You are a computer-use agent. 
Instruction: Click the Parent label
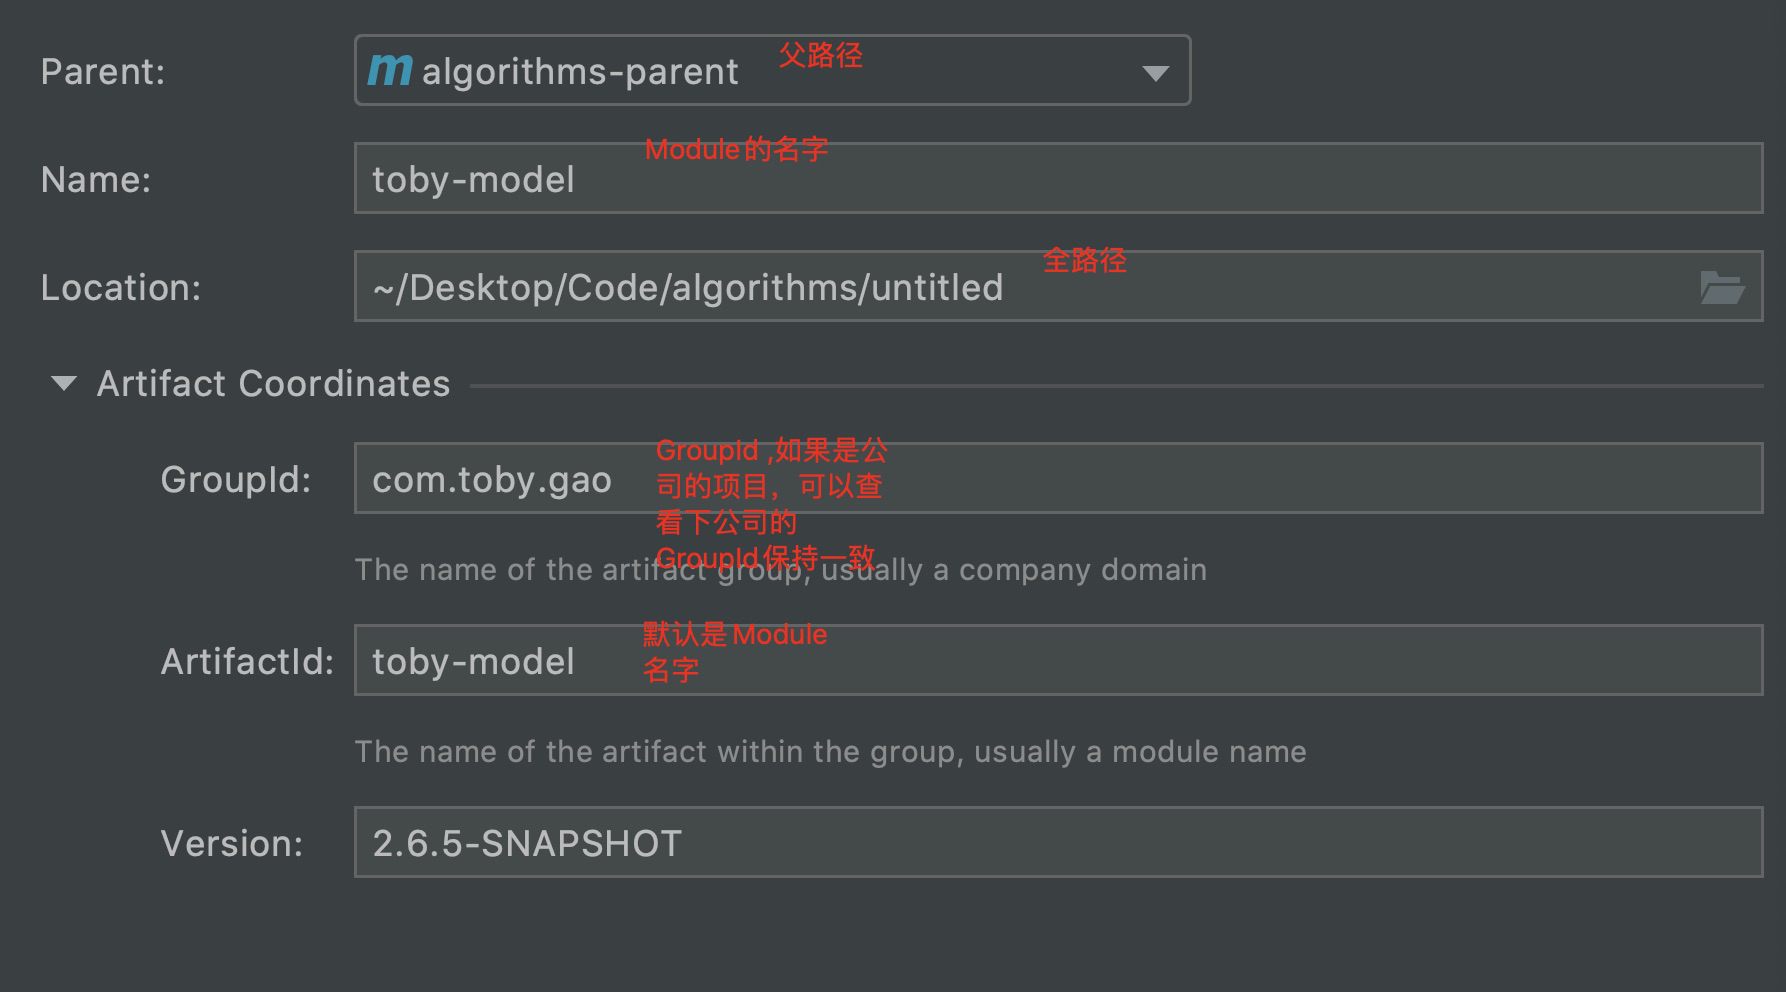click(x=103, y=71)
